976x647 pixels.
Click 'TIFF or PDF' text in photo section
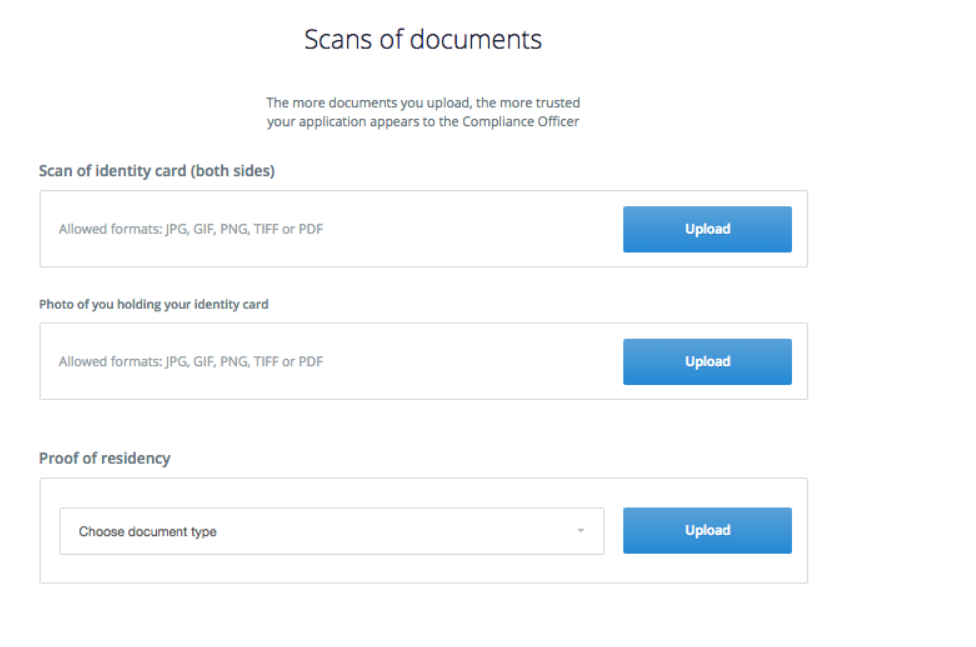[x=289, y=362]
